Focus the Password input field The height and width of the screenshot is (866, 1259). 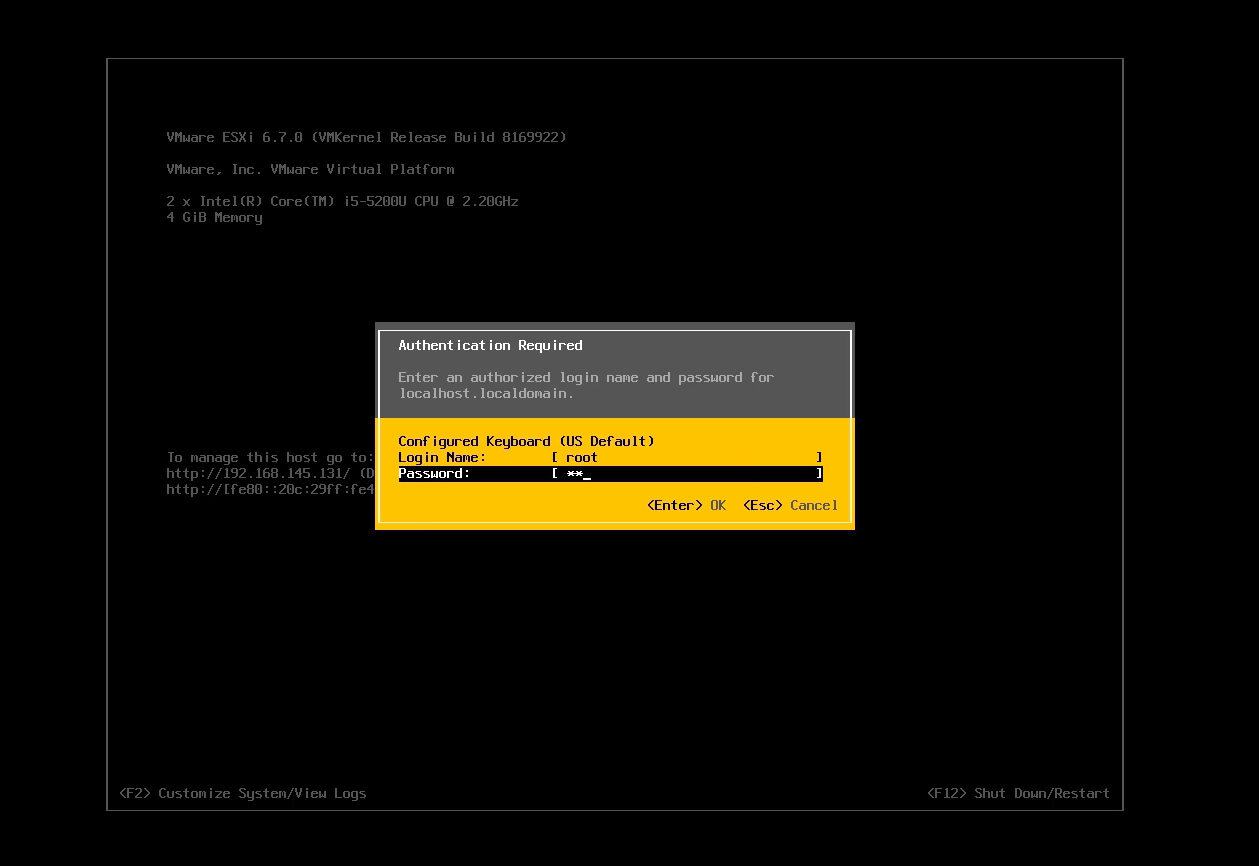click(x=687, y=473)
